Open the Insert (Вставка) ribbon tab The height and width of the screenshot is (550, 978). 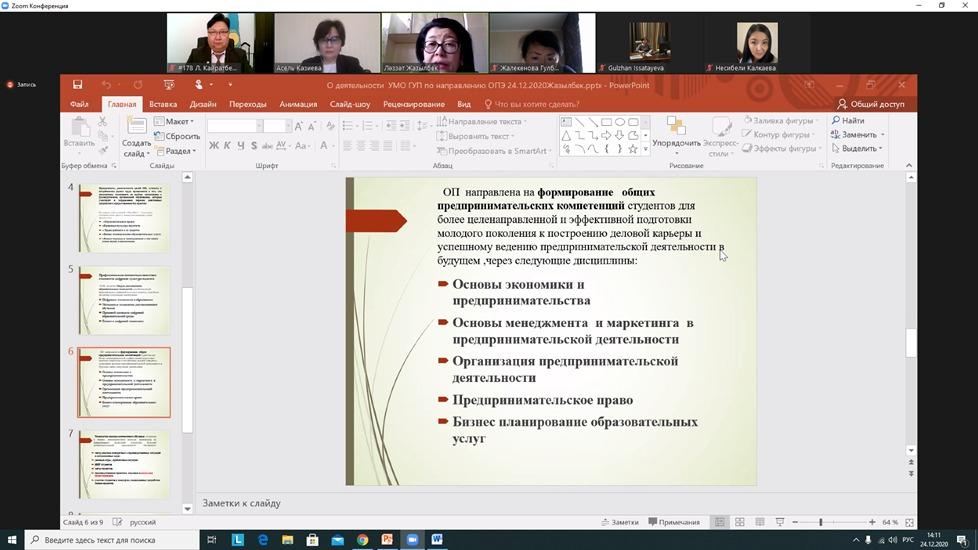click(163, 104)
